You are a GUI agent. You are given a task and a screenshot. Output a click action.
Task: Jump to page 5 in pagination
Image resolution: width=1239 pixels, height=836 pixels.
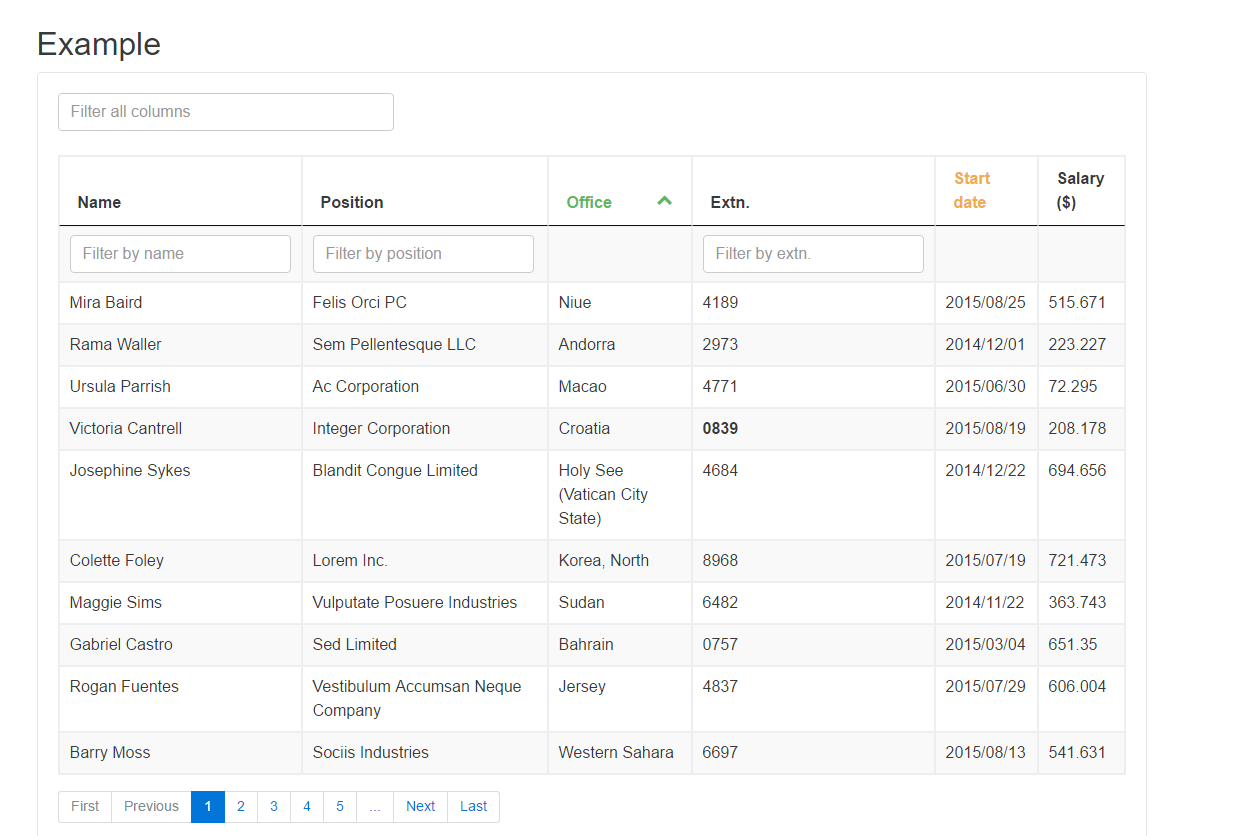[x=340, y=807]
